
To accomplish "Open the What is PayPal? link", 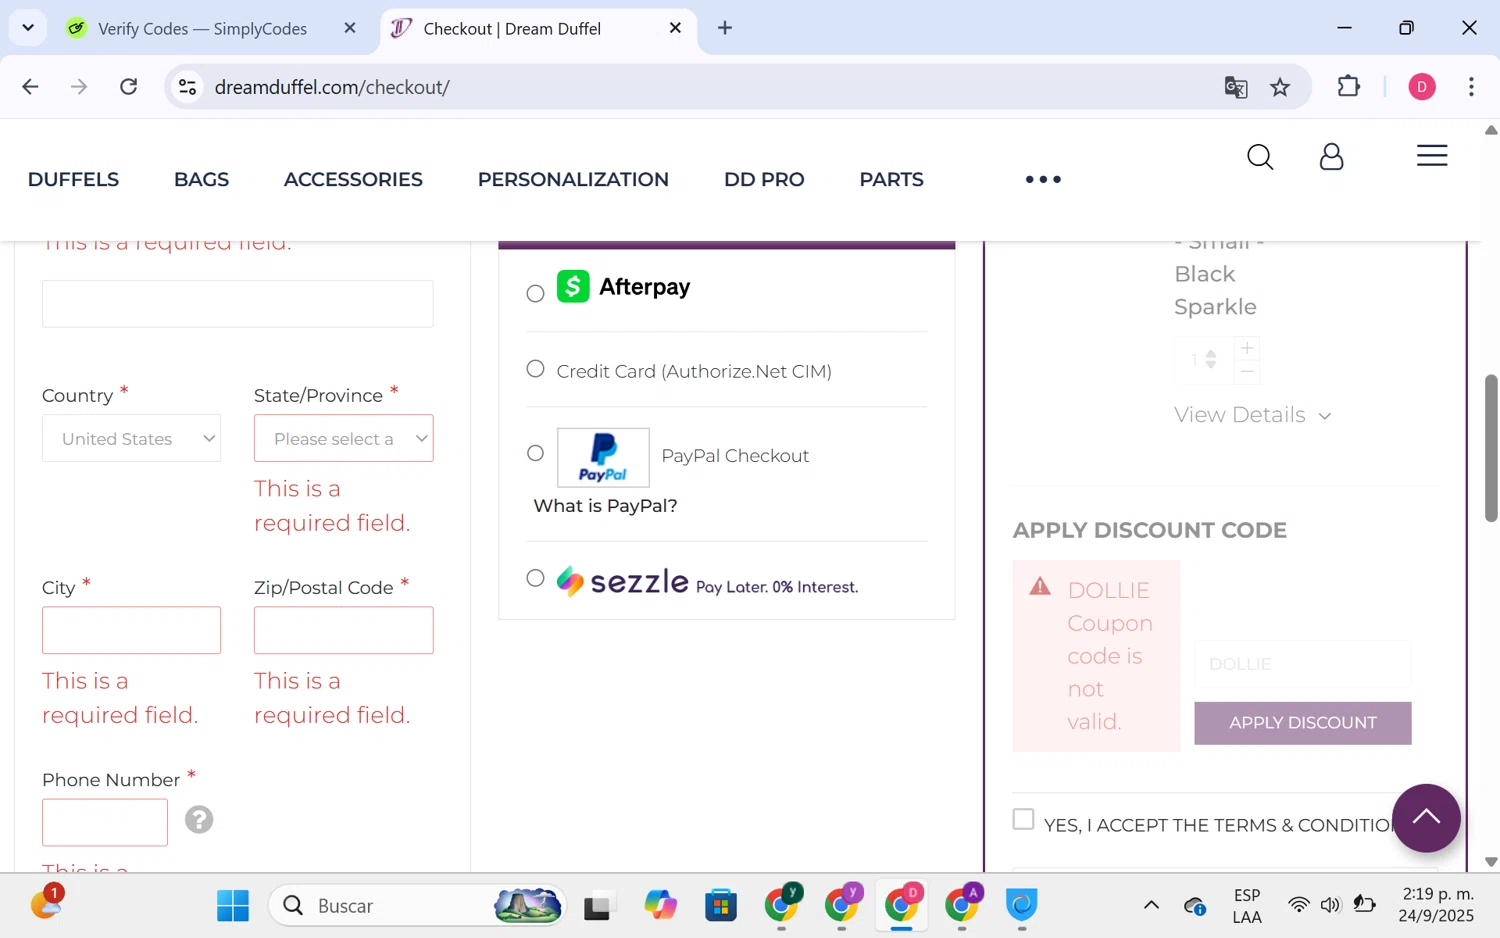I will pos(605,506).
